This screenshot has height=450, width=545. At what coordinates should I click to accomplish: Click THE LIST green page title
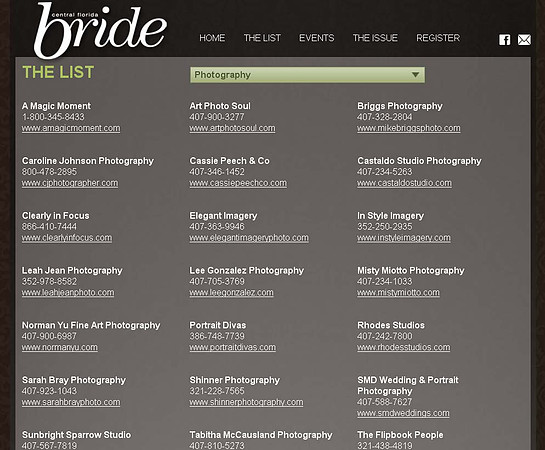58,72
